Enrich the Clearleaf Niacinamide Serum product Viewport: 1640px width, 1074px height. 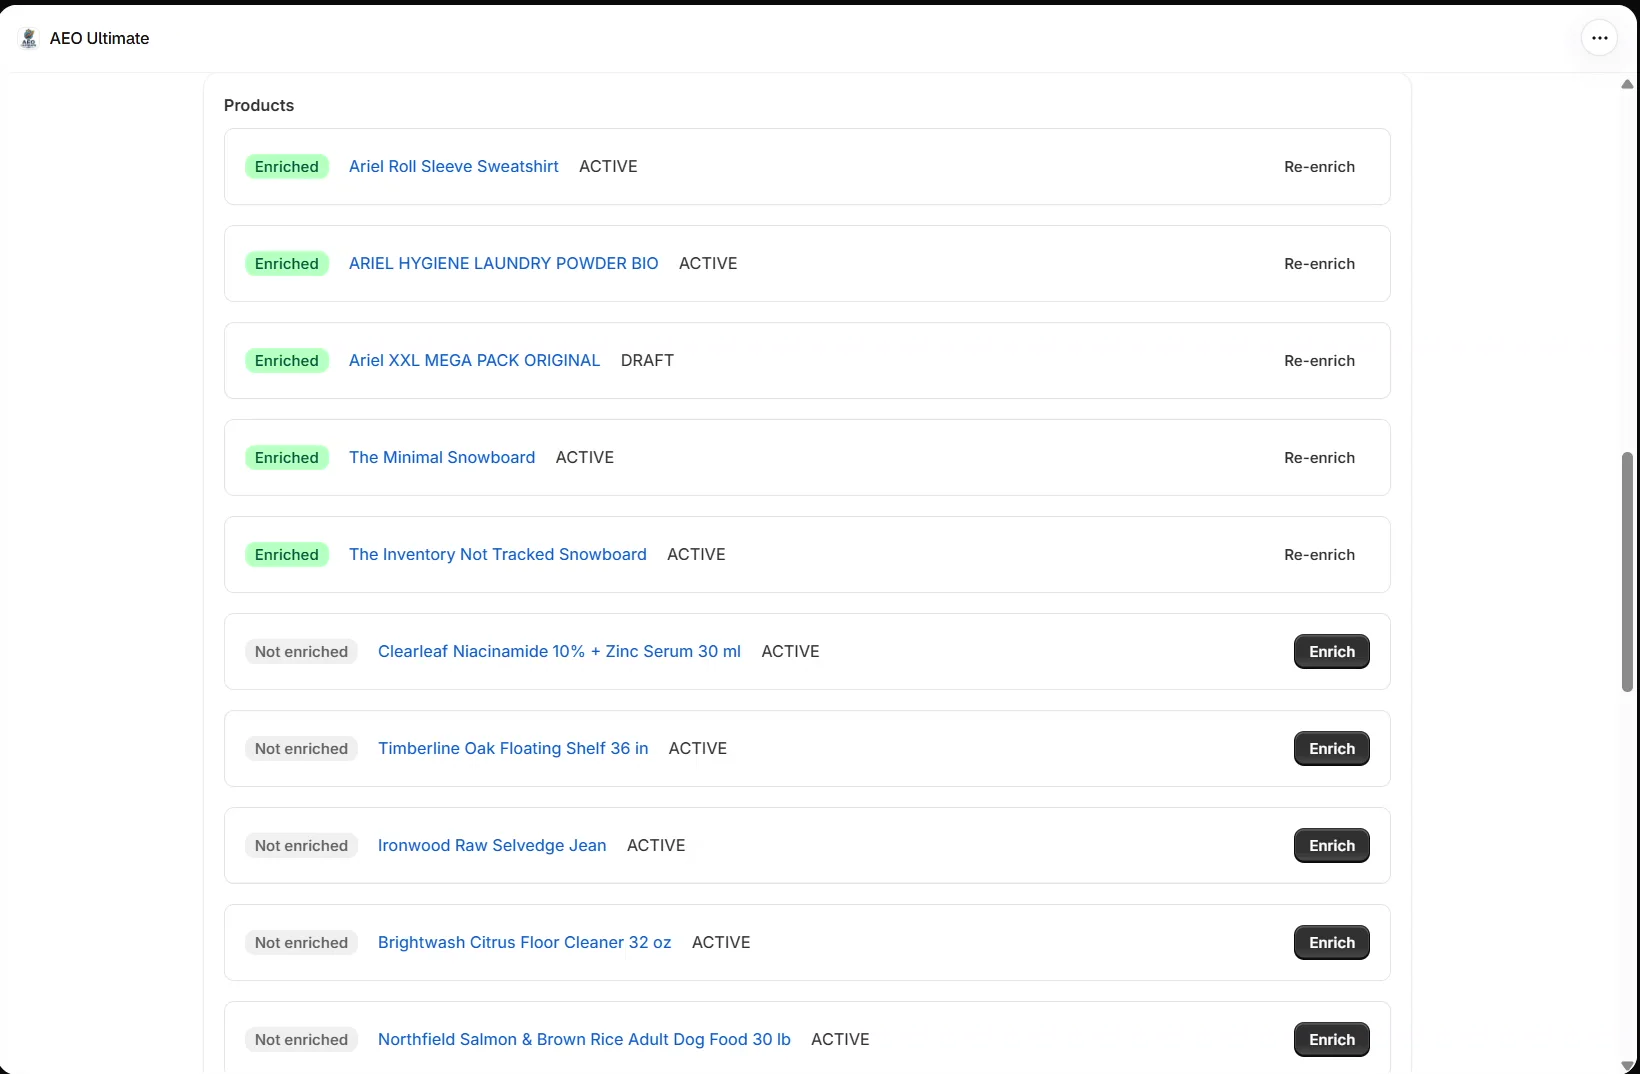tap(1331, 652)
